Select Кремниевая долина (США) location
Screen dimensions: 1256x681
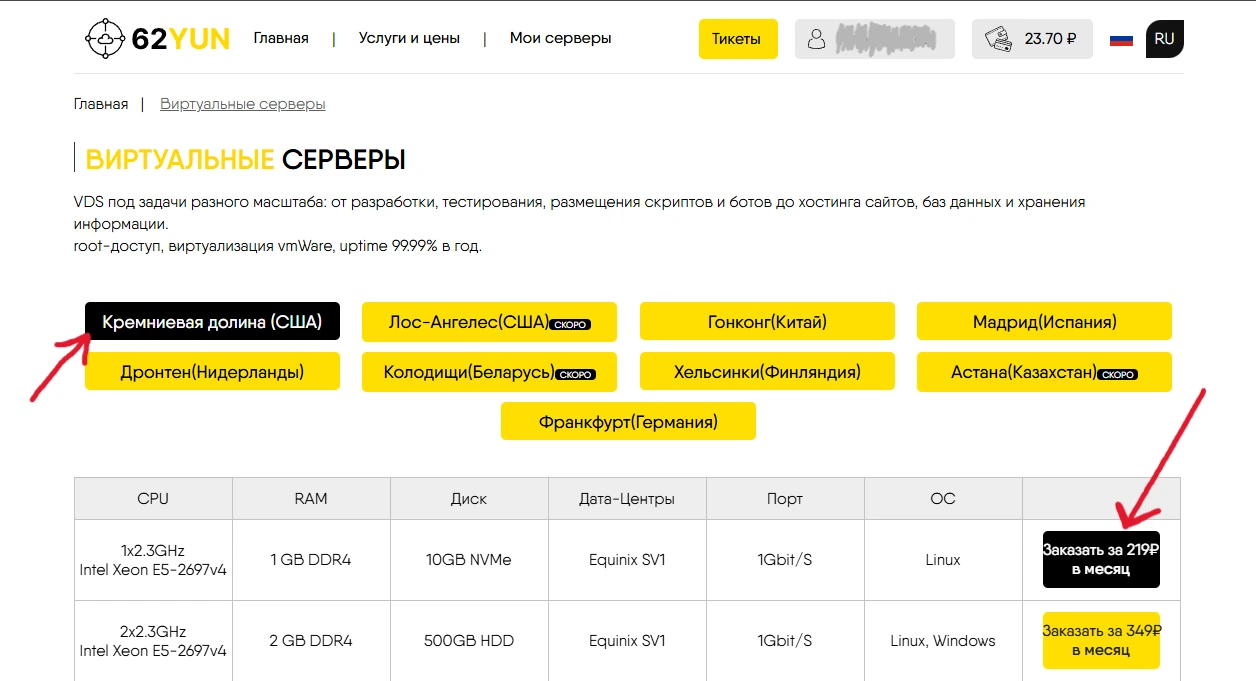pos(212,322)
